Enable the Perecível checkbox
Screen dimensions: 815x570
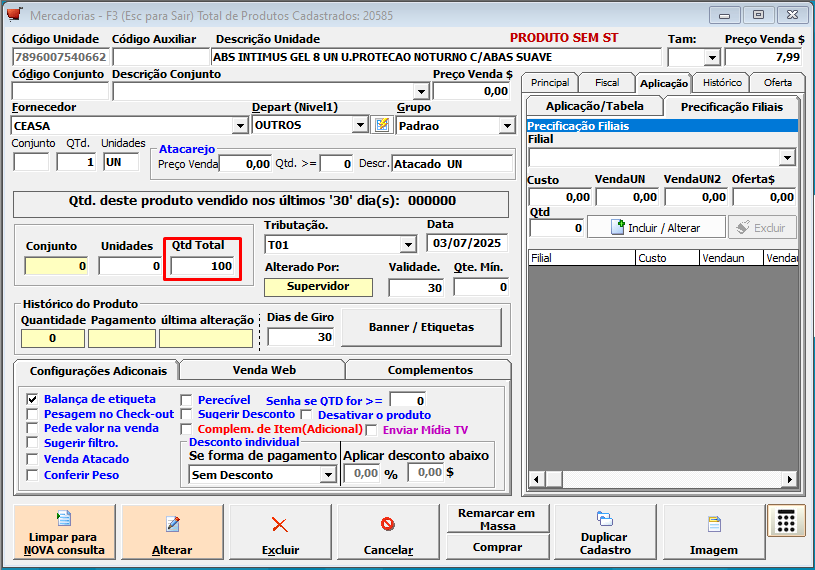186,399
